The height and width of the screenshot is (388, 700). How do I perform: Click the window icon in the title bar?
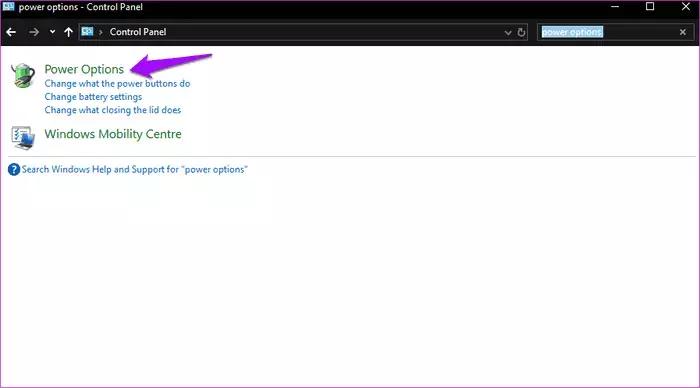8,7
